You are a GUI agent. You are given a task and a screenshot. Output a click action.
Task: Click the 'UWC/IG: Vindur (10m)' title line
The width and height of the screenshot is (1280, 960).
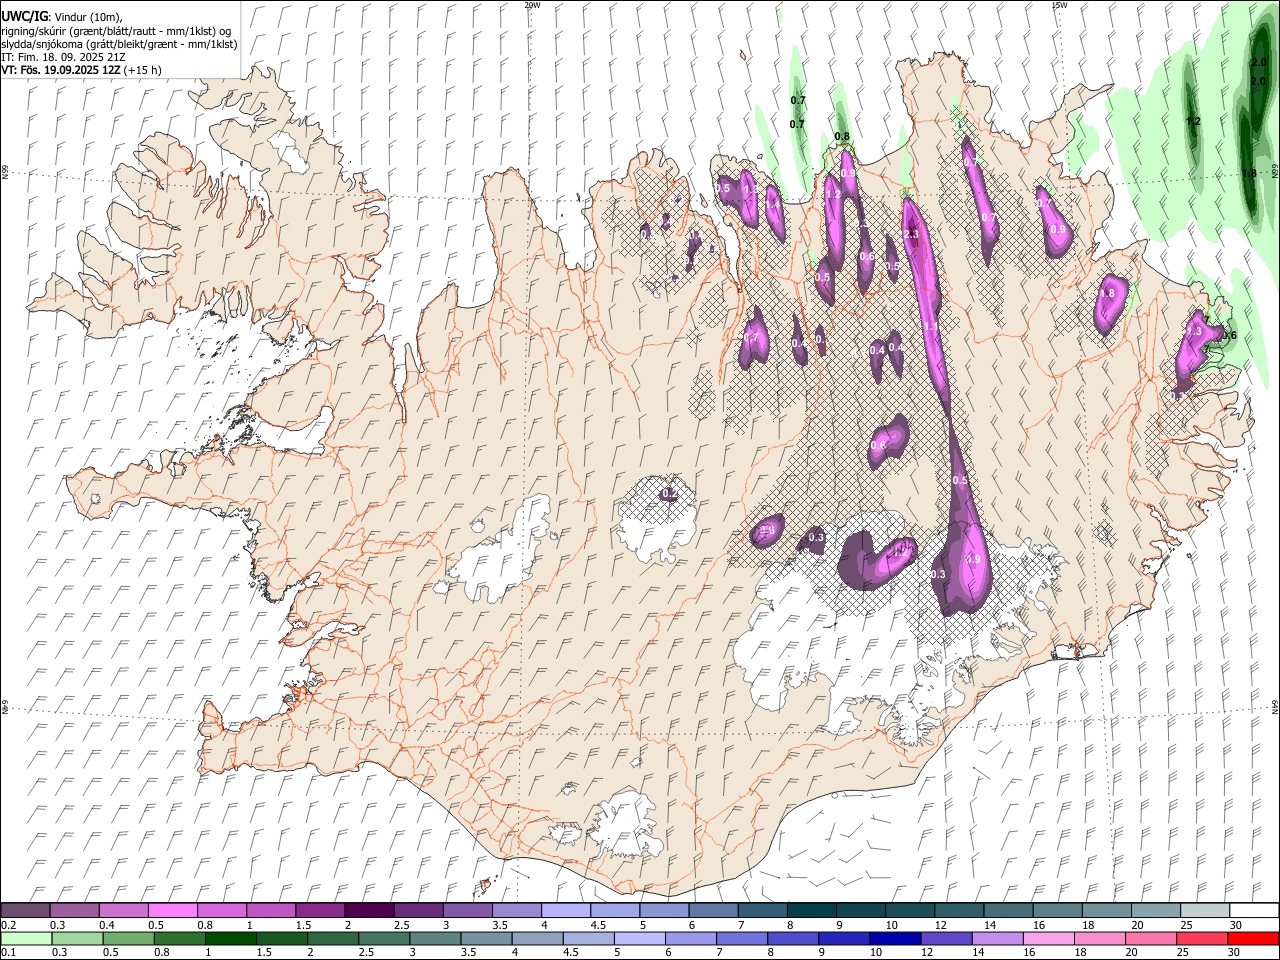pyautogui.click(x=62, y=17)
